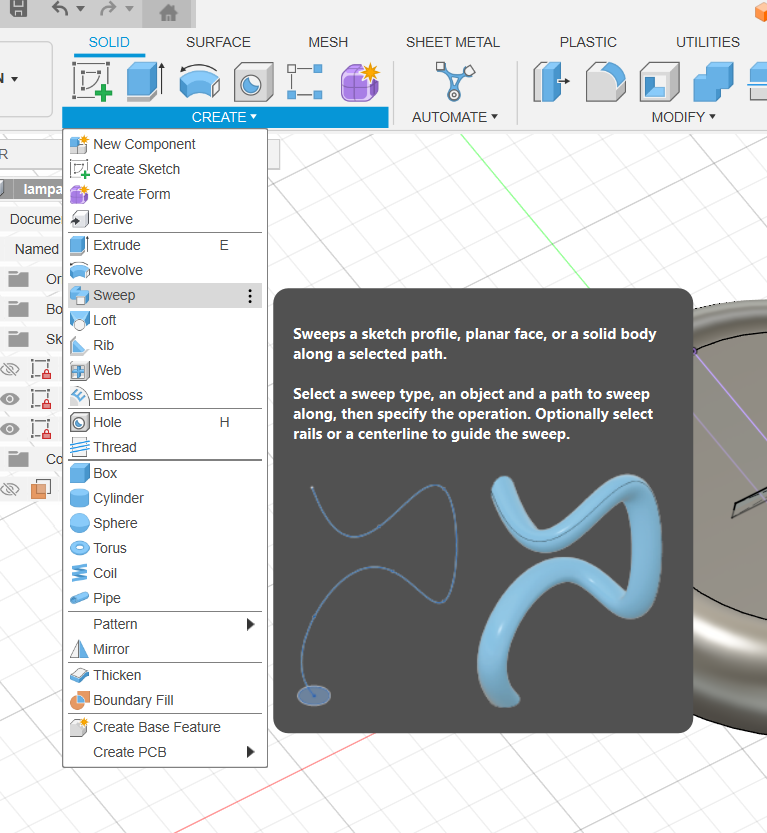Click the rectangular pattern toolbar icon
The width and height of the screenshot is (767, 833).
click(x=304, y=82)
